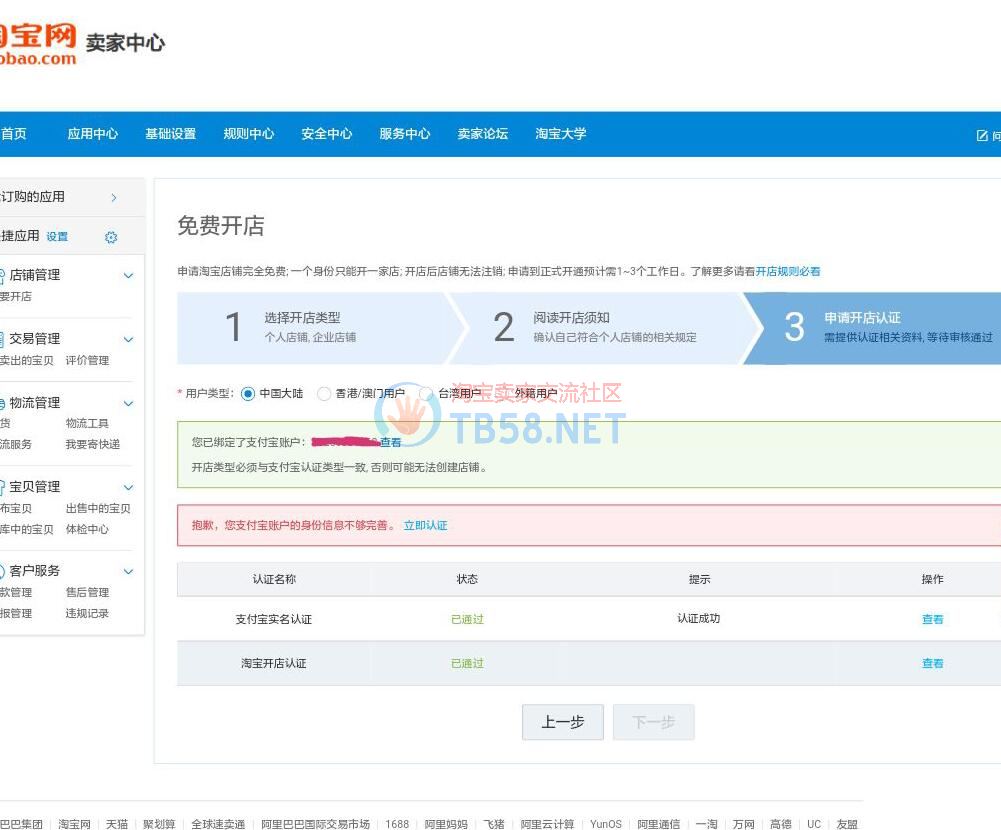Image resolution: width=1001 pixels, height=830 pixels.
Task: Click 查看 for 淘宝开店认证 row
Action: tap(932, 663)
